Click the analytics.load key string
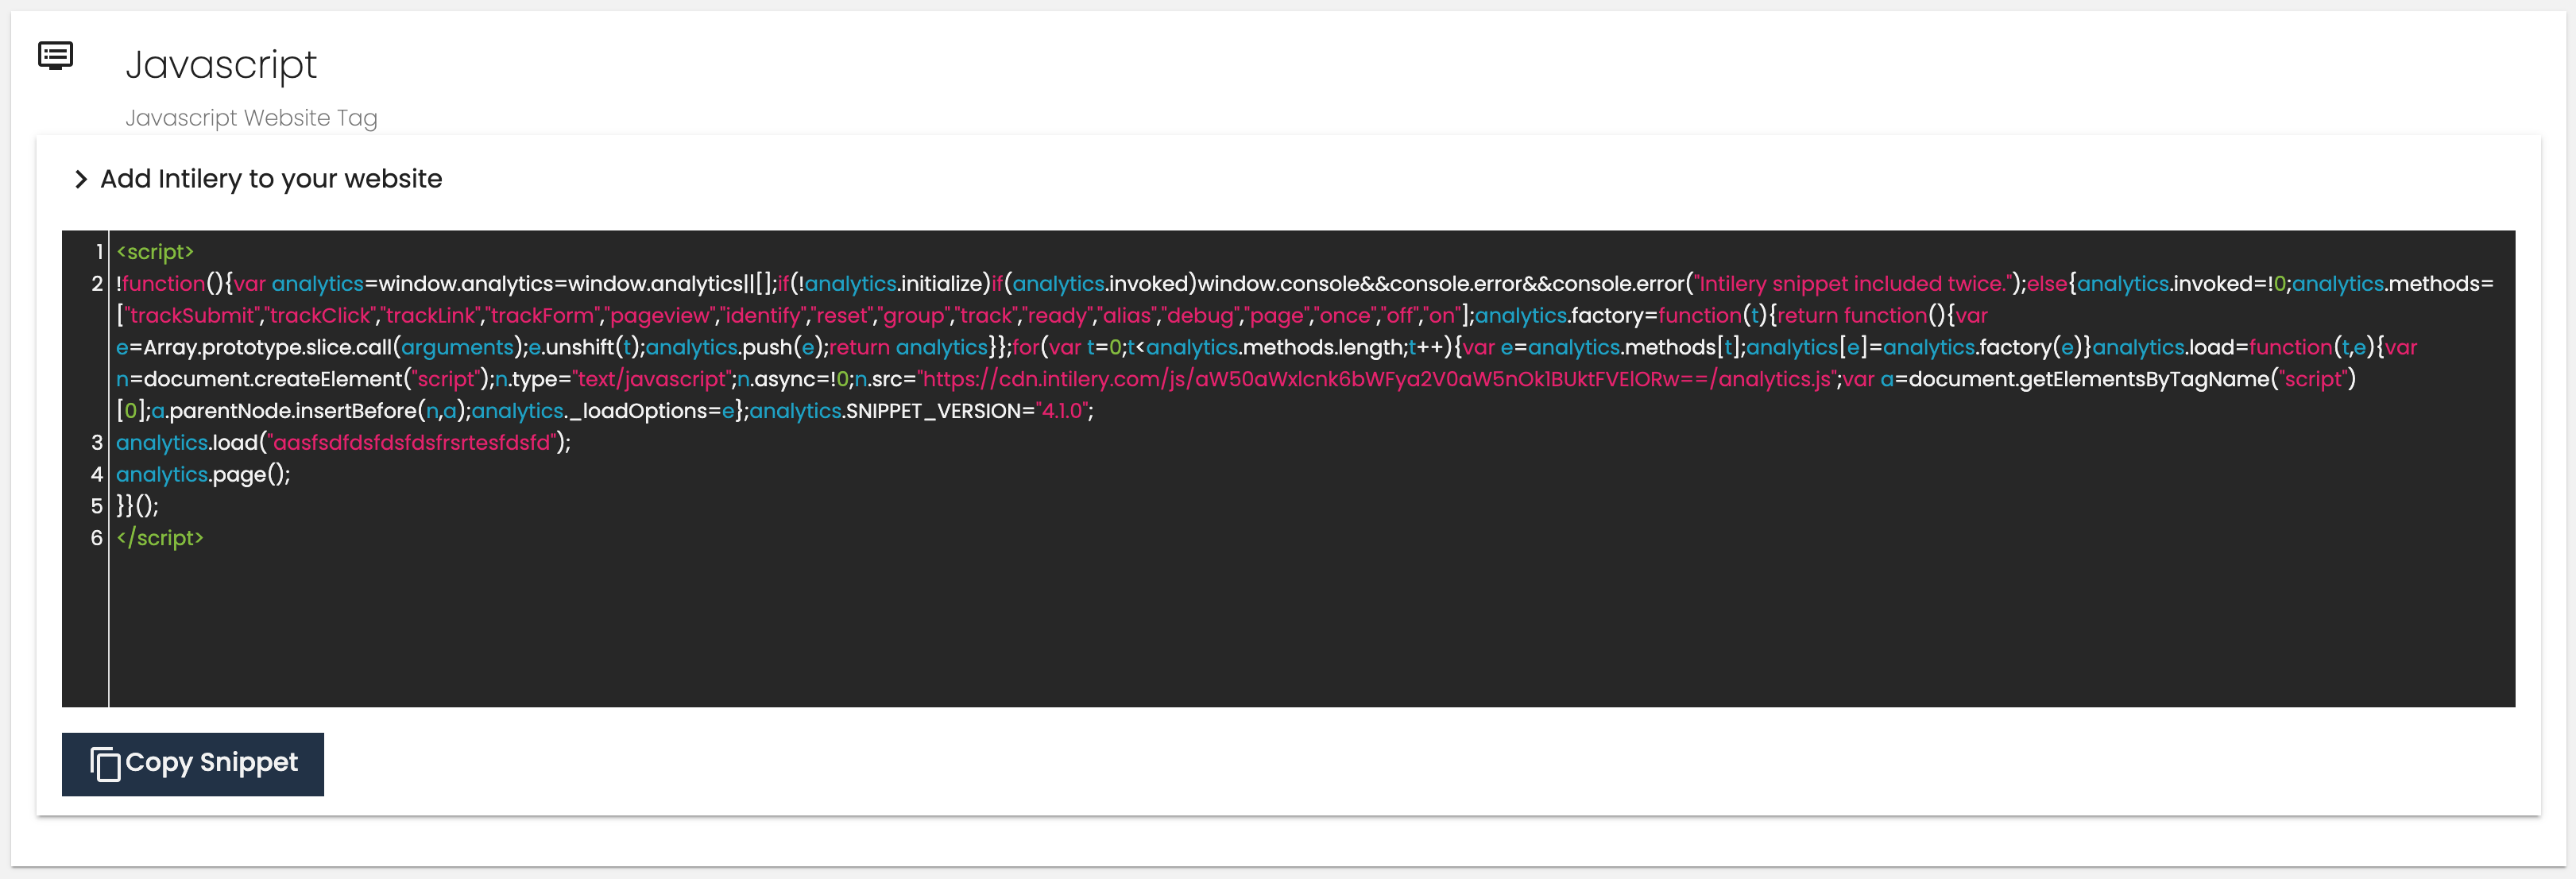The image size is (2576, 879). tap(412, 443)
